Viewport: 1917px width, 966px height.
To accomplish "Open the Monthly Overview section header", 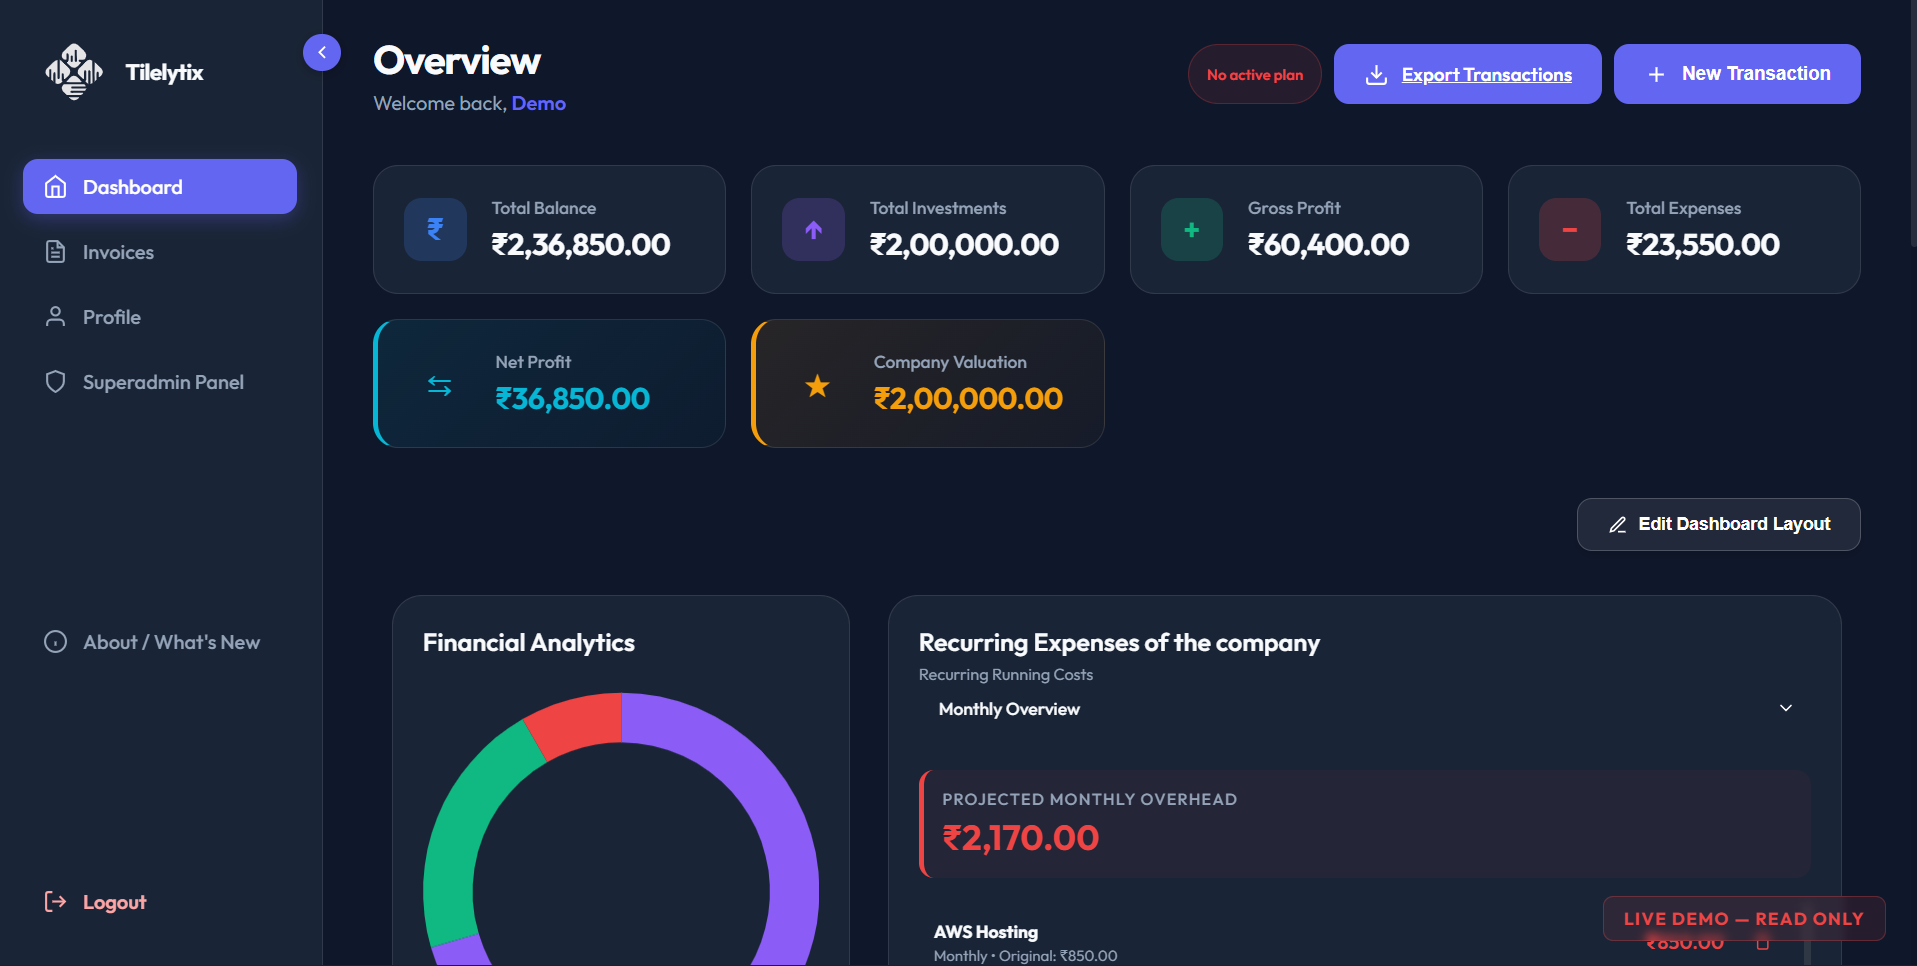I will click(x=1364, y=709).
